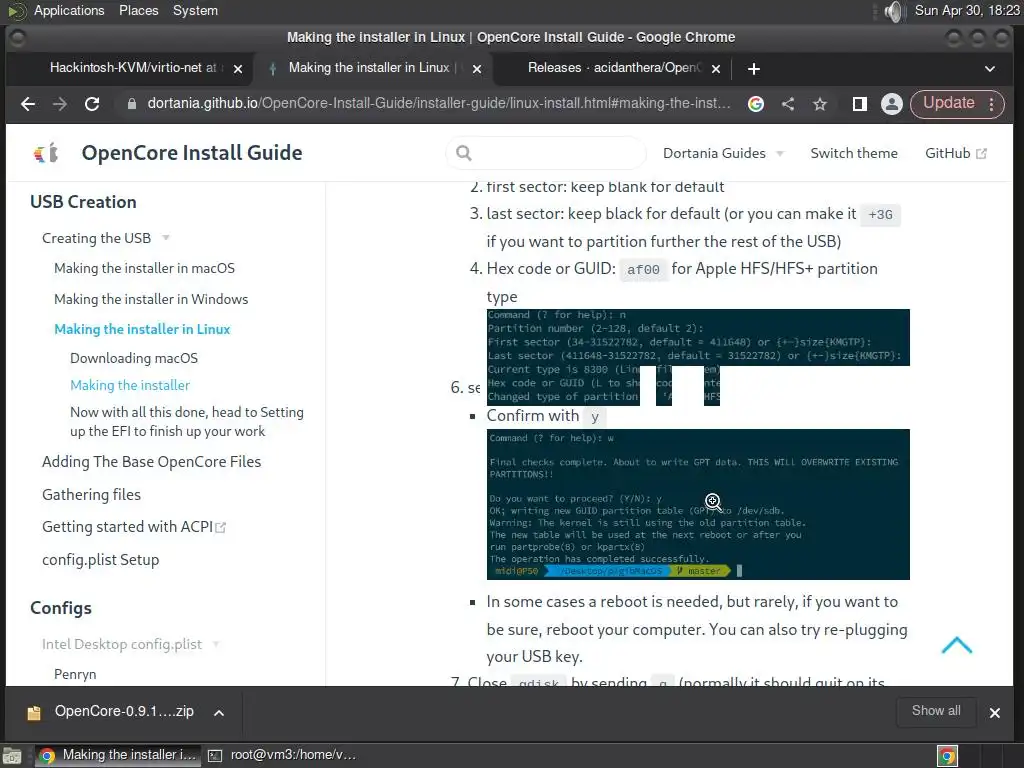
Task: Open the GitHub external link
Action: (955, 153)
